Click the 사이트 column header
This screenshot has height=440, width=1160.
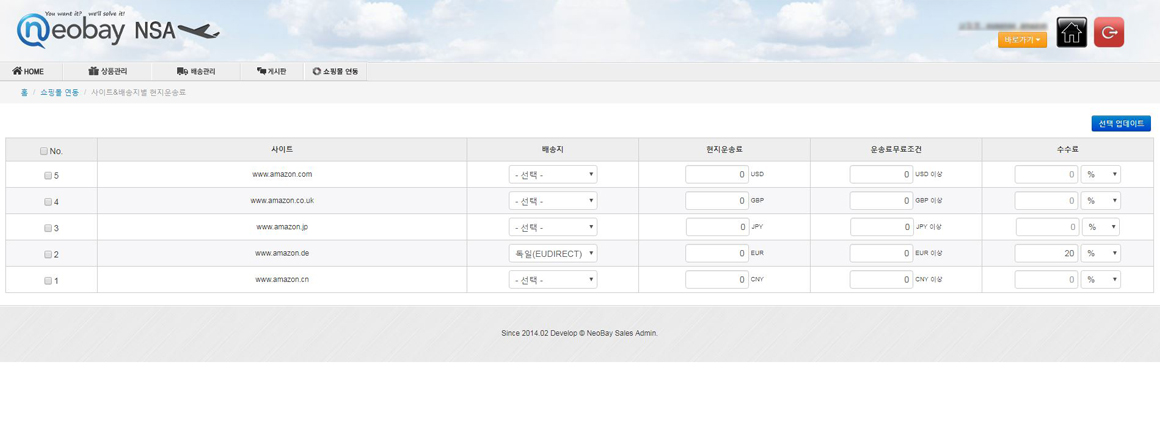tap(282, 149)
